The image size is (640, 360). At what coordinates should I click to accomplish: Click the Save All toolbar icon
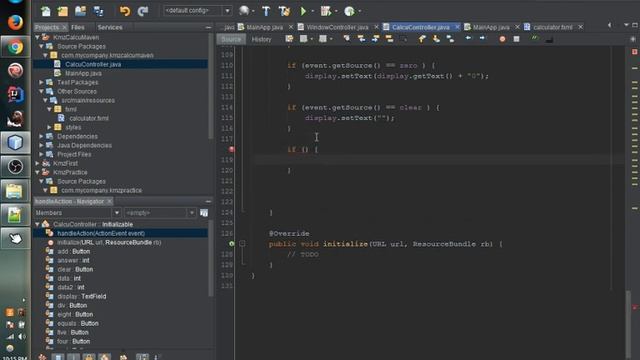98,11
